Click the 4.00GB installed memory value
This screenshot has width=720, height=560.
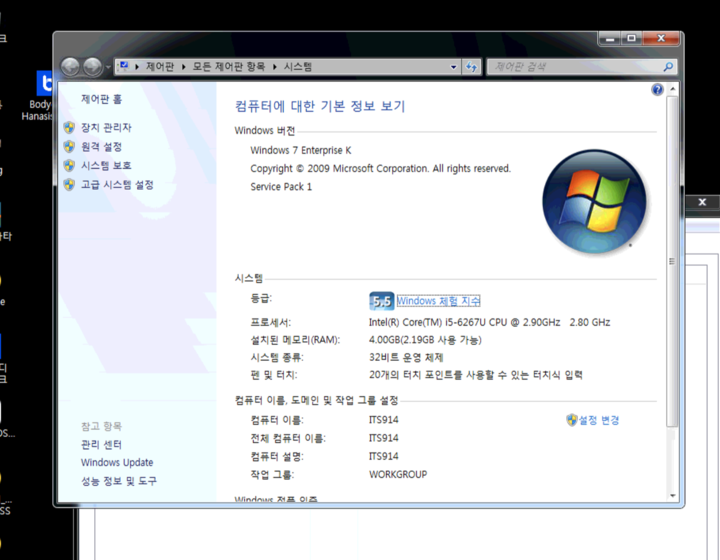(425, 340)
